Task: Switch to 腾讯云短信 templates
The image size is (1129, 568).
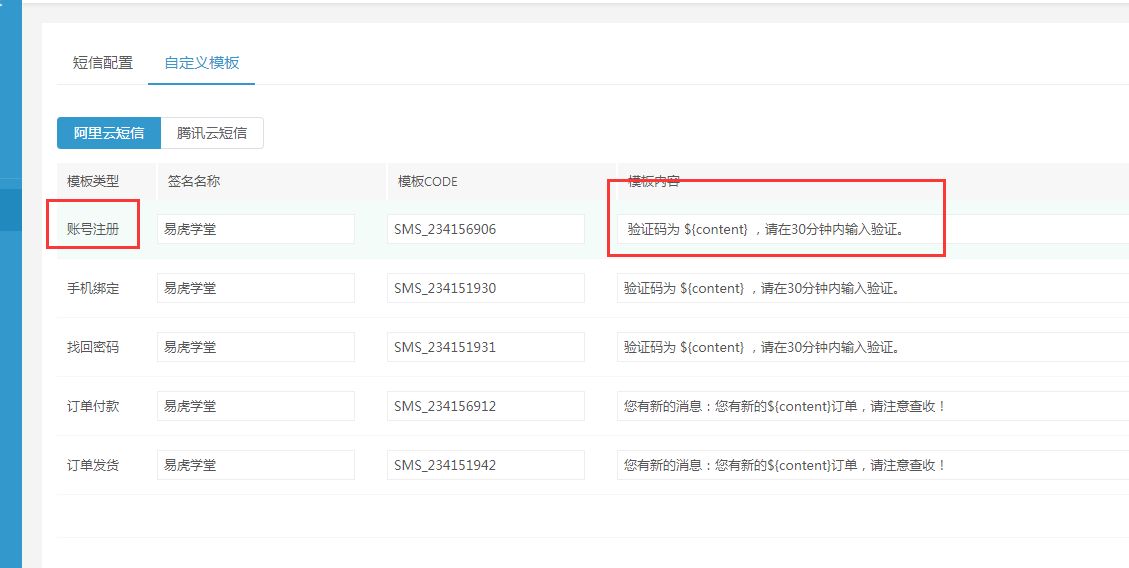Action: point(212,133)
